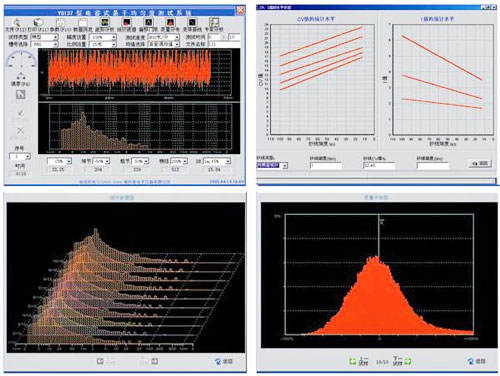Open the Parameters (F10) toolbar icon

[x=60, y=23]
